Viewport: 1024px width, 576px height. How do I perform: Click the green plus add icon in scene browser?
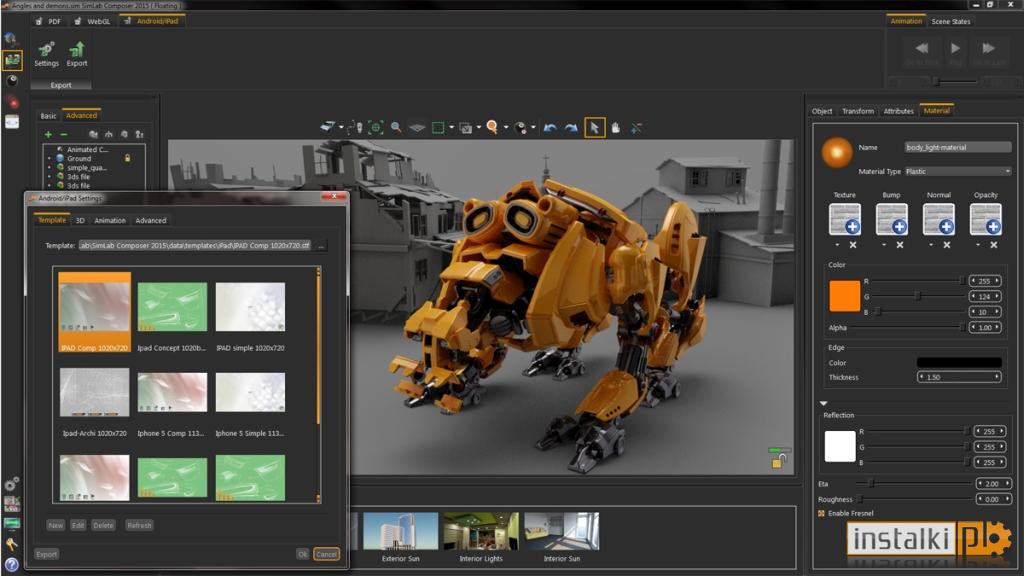click(x=48, y=135)
